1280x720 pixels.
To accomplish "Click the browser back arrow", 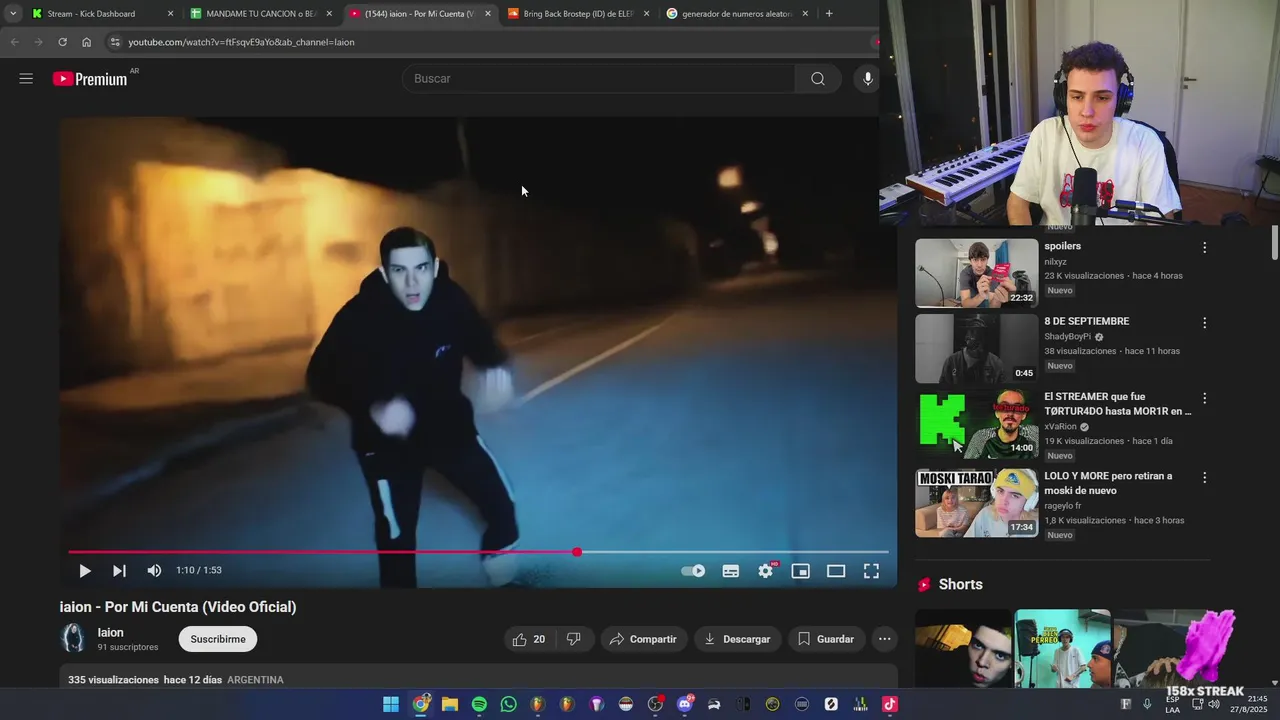I will (14, 42).
